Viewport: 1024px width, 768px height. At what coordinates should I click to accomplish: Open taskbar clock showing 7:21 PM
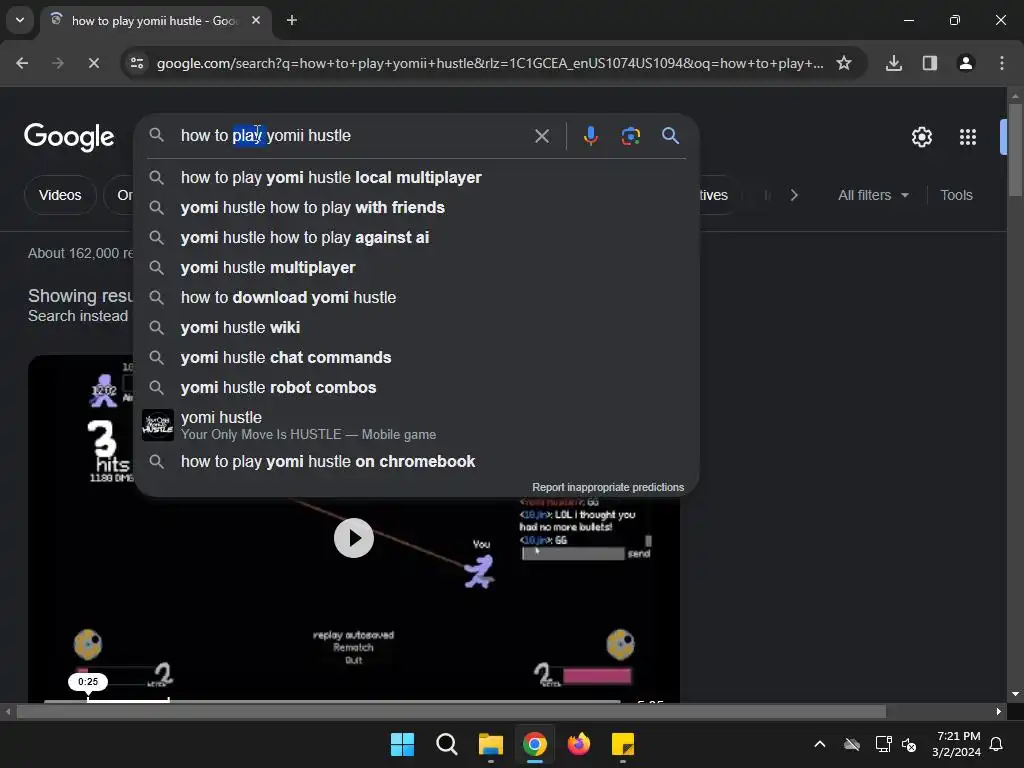[x=956, y=744]
